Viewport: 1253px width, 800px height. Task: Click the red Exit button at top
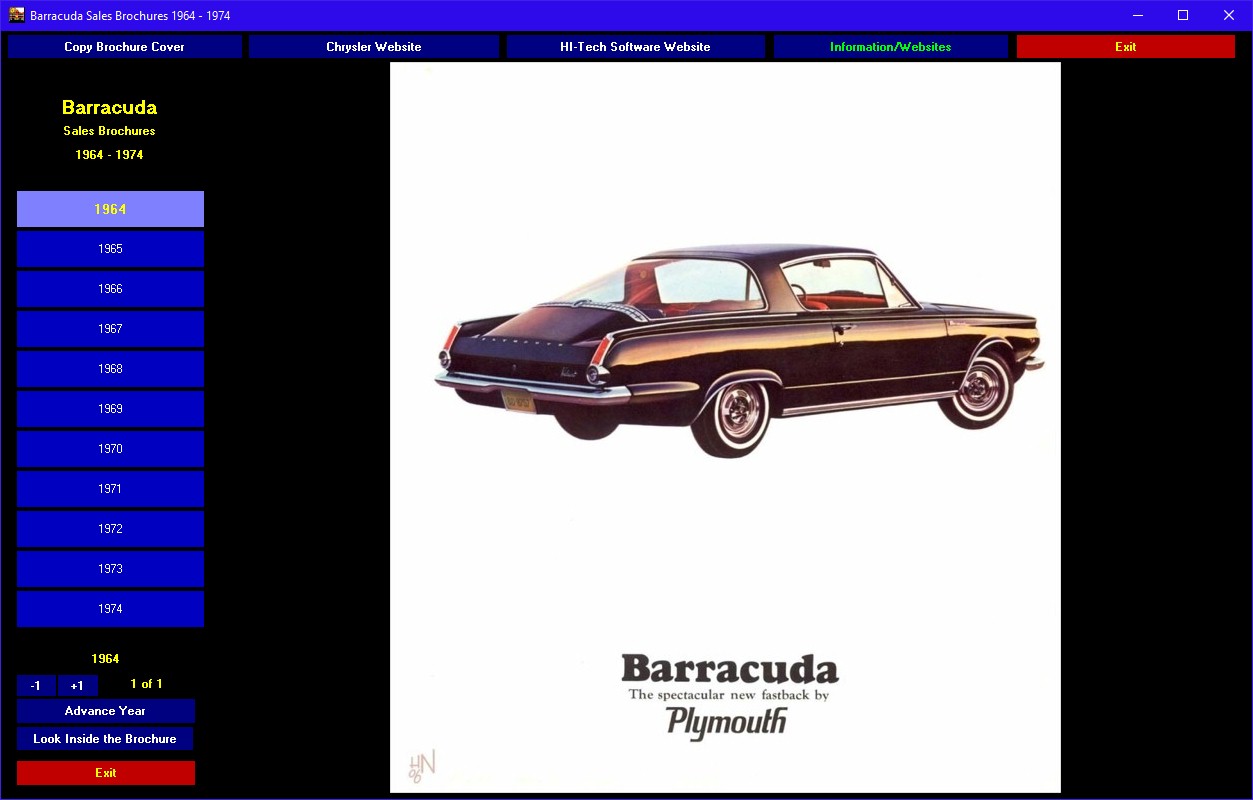tap(1126, 47)
